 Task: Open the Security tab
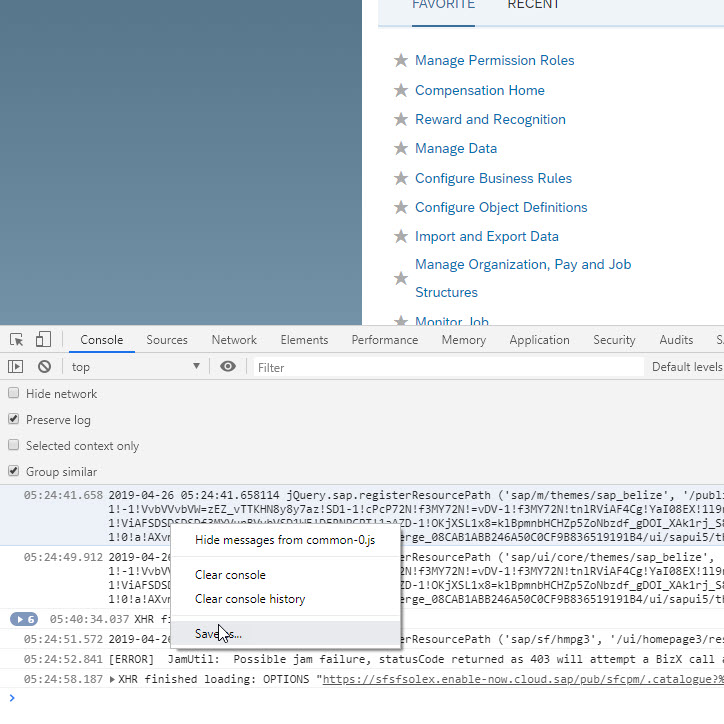[x=614, y=340]
